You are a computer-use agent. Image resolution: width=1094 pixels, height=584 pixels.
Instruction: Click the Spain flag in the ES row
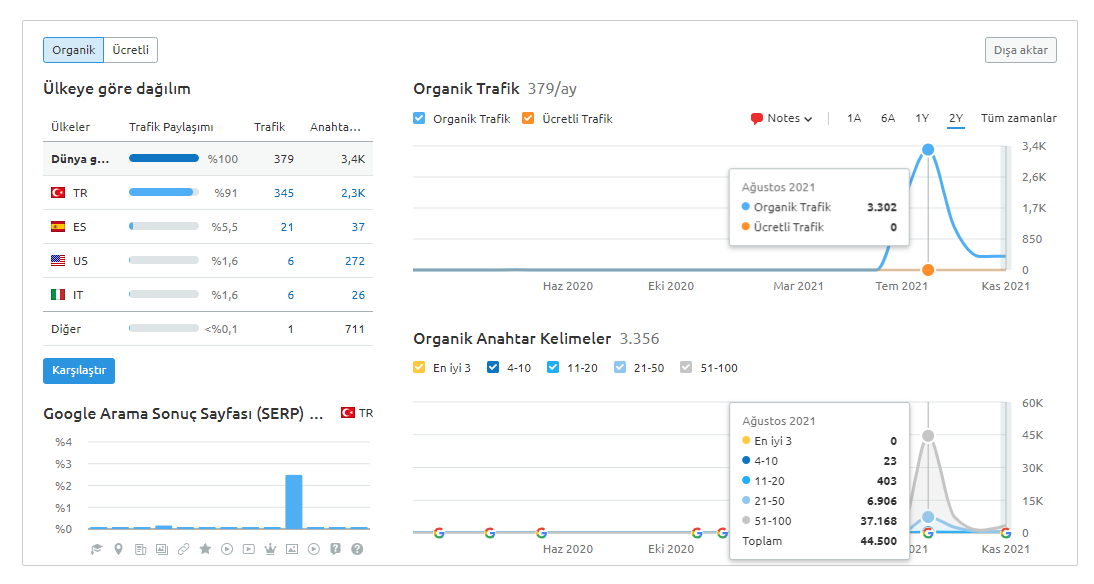coord(58,227)
